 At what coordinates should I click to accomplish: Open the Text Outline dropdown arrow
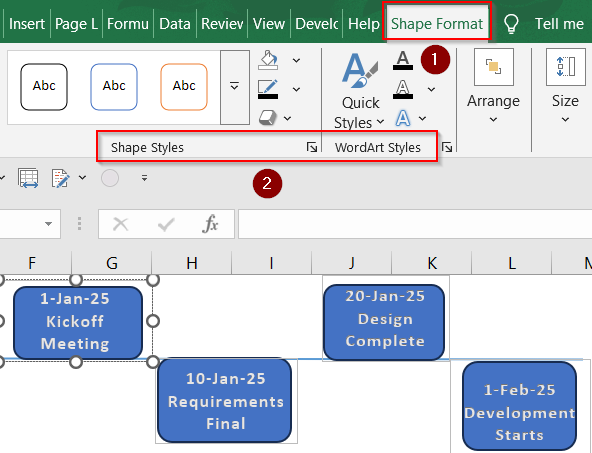tap(431, 89)
